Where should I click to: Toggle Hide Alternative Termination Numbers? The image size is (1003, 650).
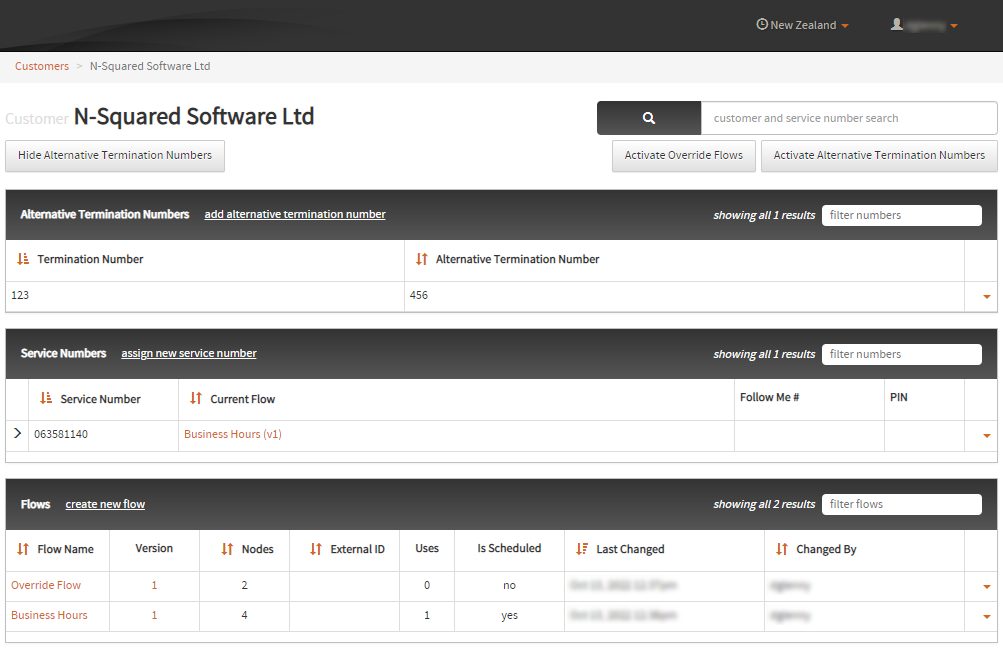tap(114, 156)
